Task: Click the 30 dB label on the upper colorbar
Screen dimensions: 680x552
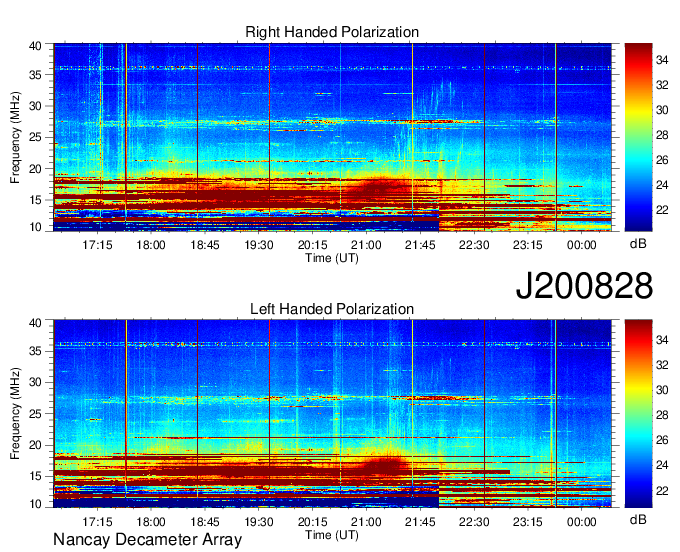Action: pos(662,110)
